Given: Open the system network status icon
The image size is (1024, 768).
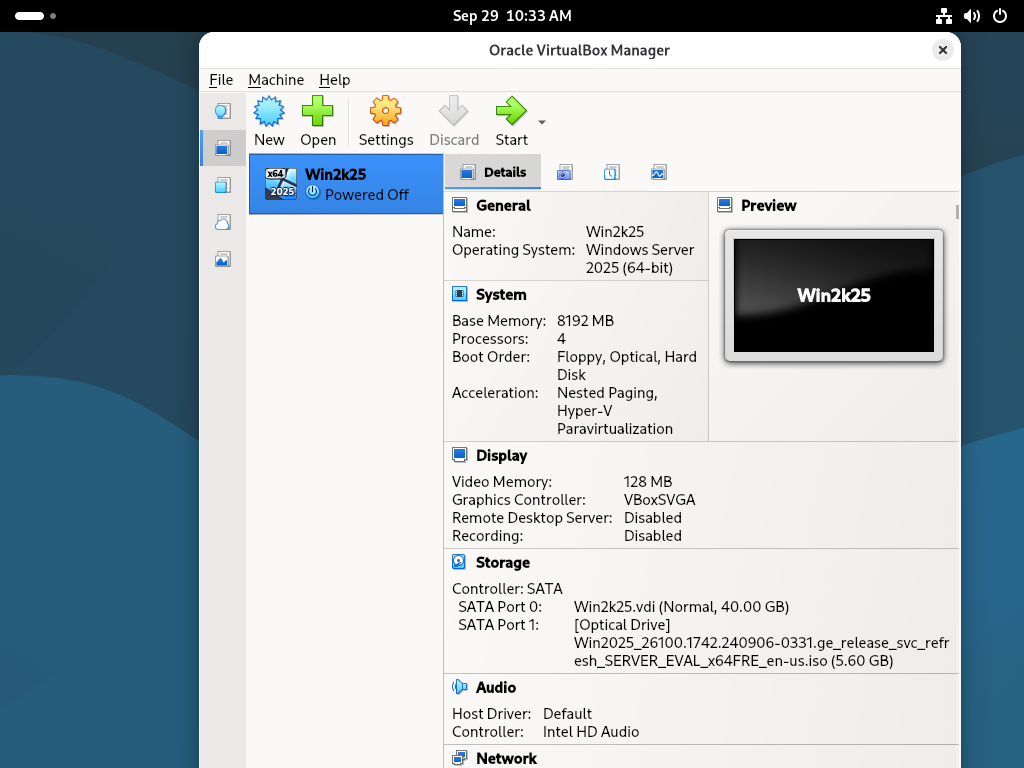Looking at the screenshot, I should click(943, 16).
